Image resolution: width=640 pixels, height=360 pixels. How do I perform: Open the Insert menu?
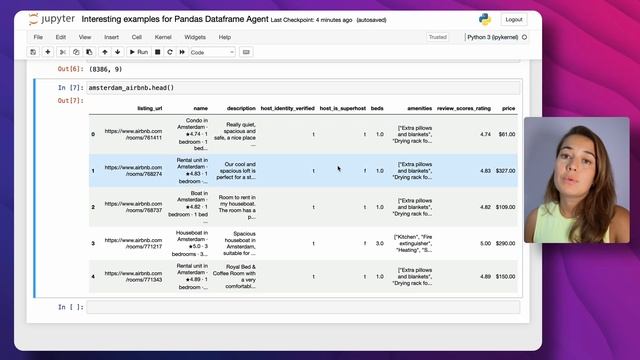(111, 37)
